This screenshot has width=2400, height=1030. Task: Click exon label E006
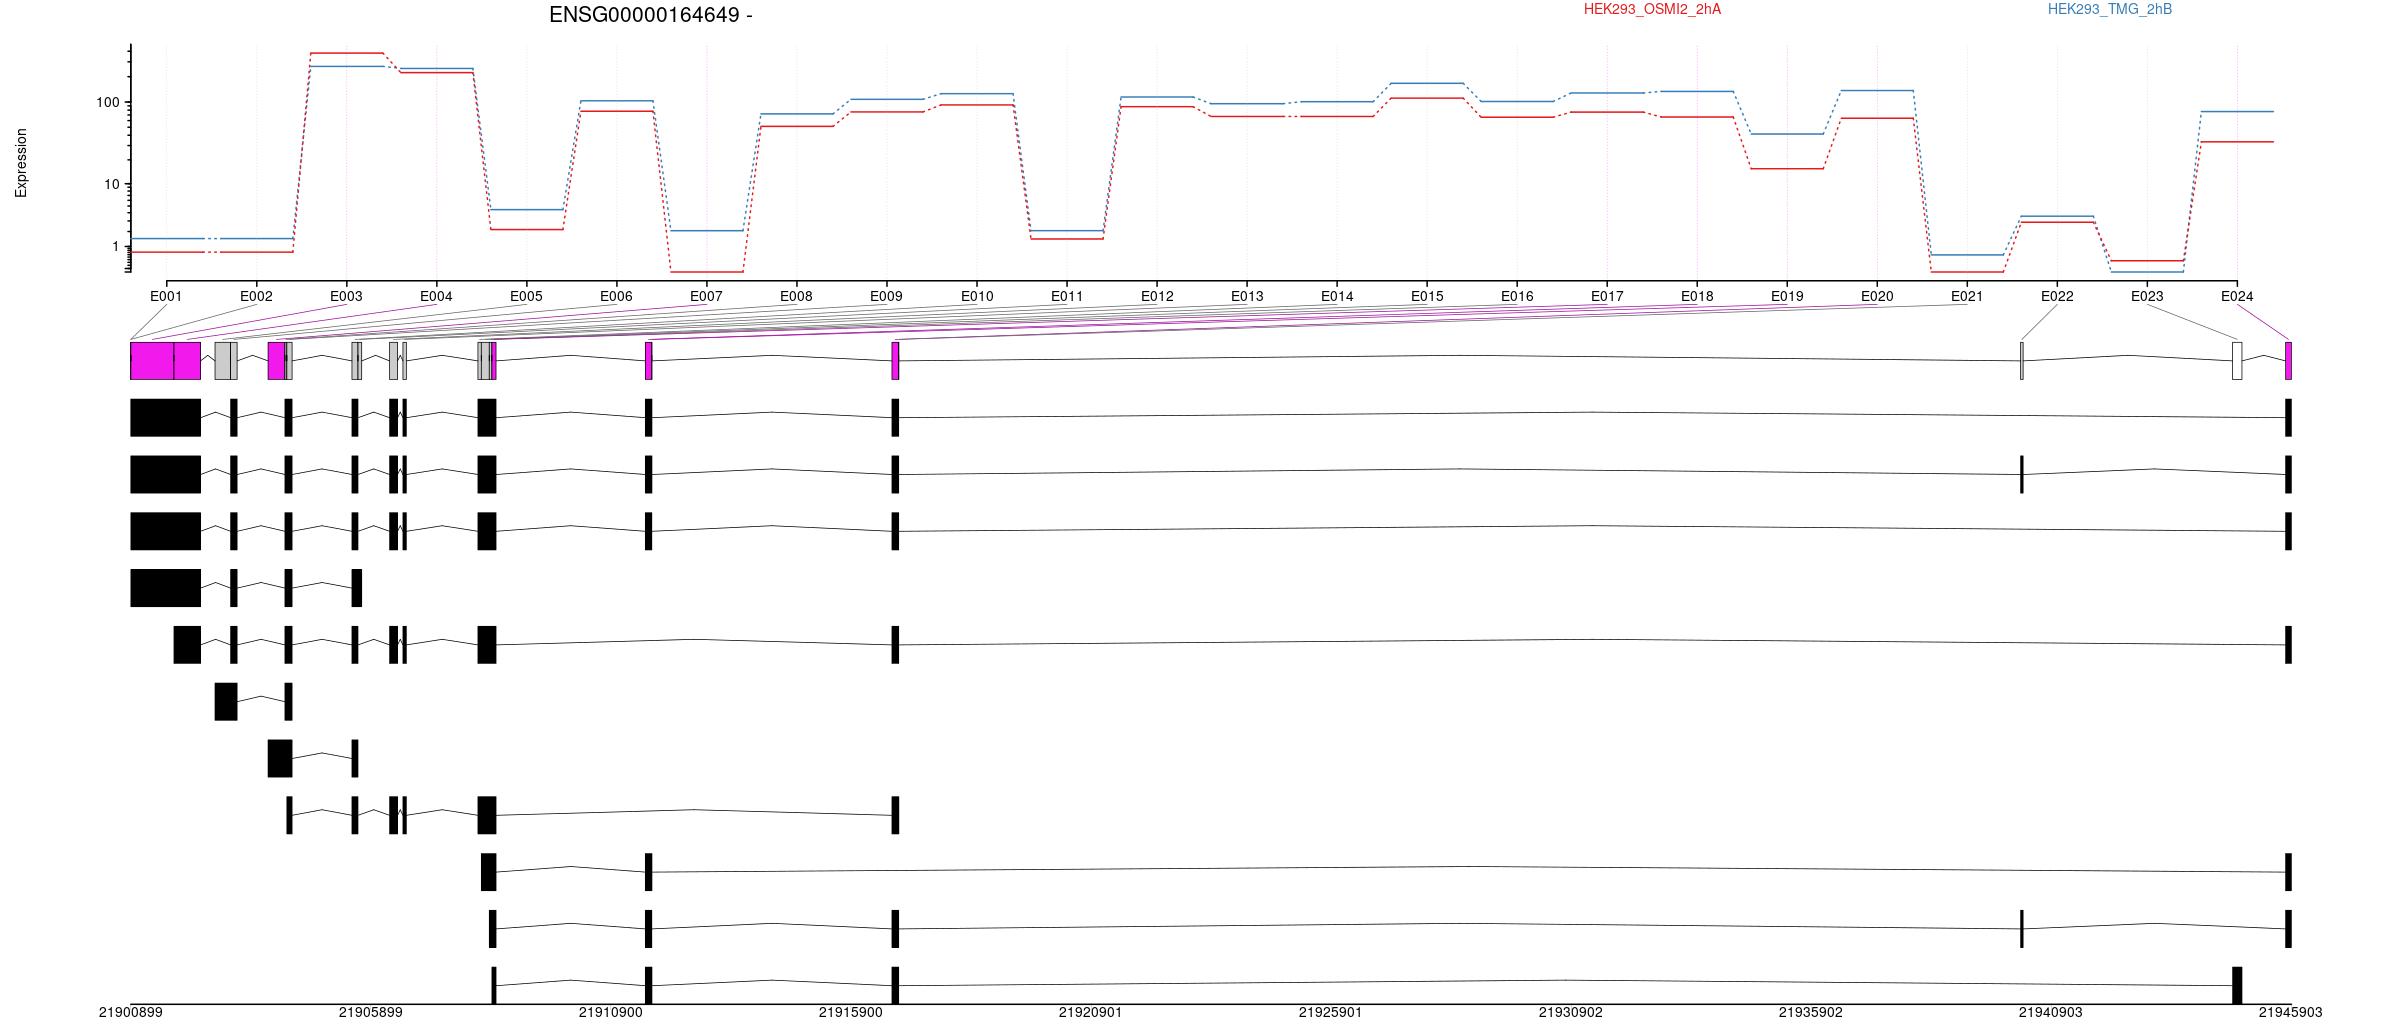616,296
